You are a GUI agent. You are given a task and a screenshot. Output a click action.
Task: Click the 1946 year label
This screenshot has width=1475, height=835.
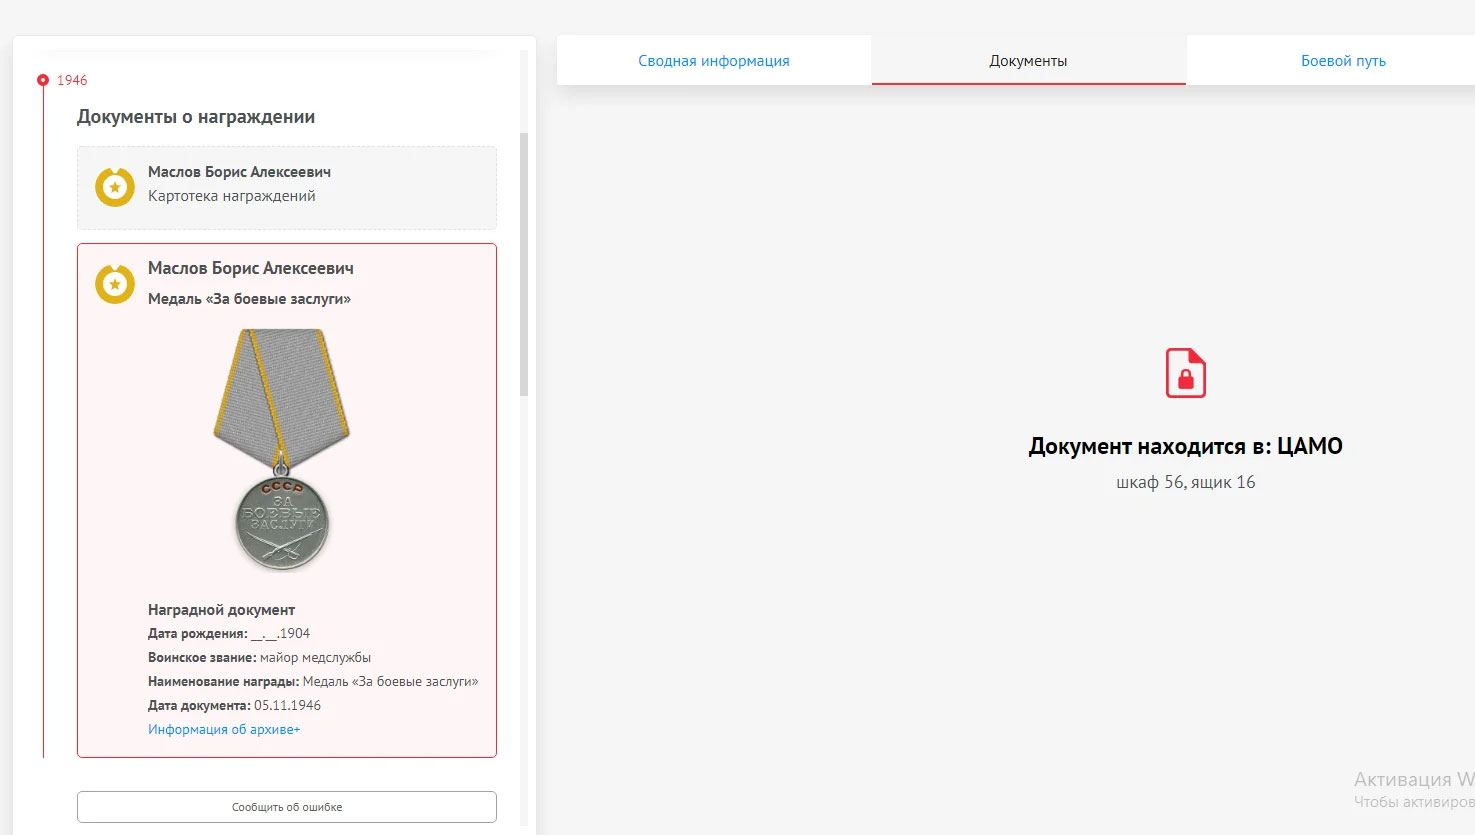tap(72, 80)
